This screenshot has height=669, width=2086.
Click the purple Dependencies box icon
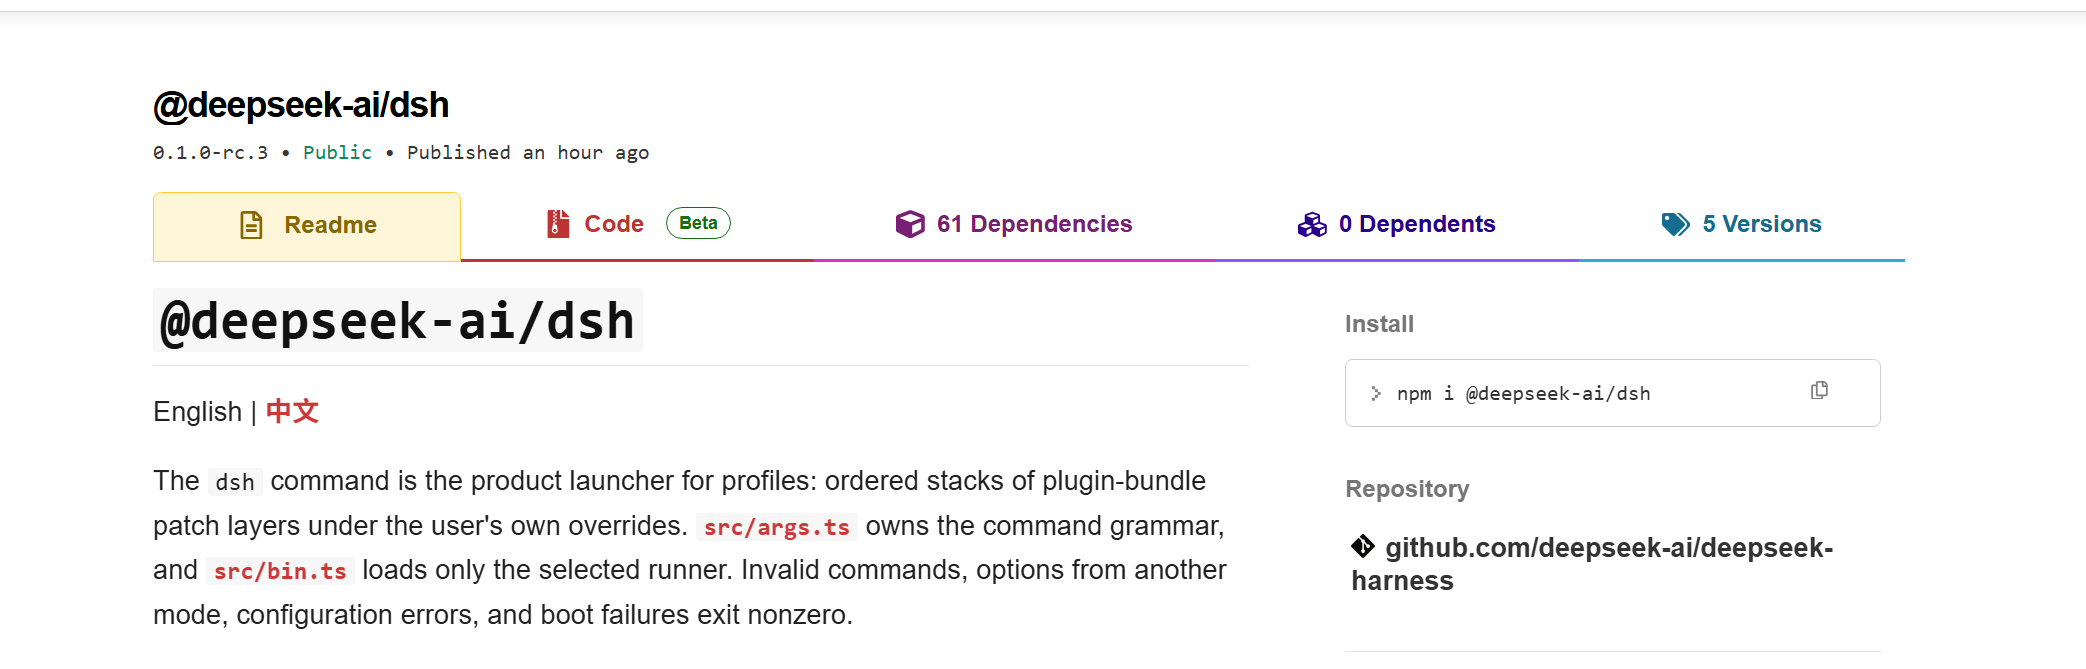(910, 224)
